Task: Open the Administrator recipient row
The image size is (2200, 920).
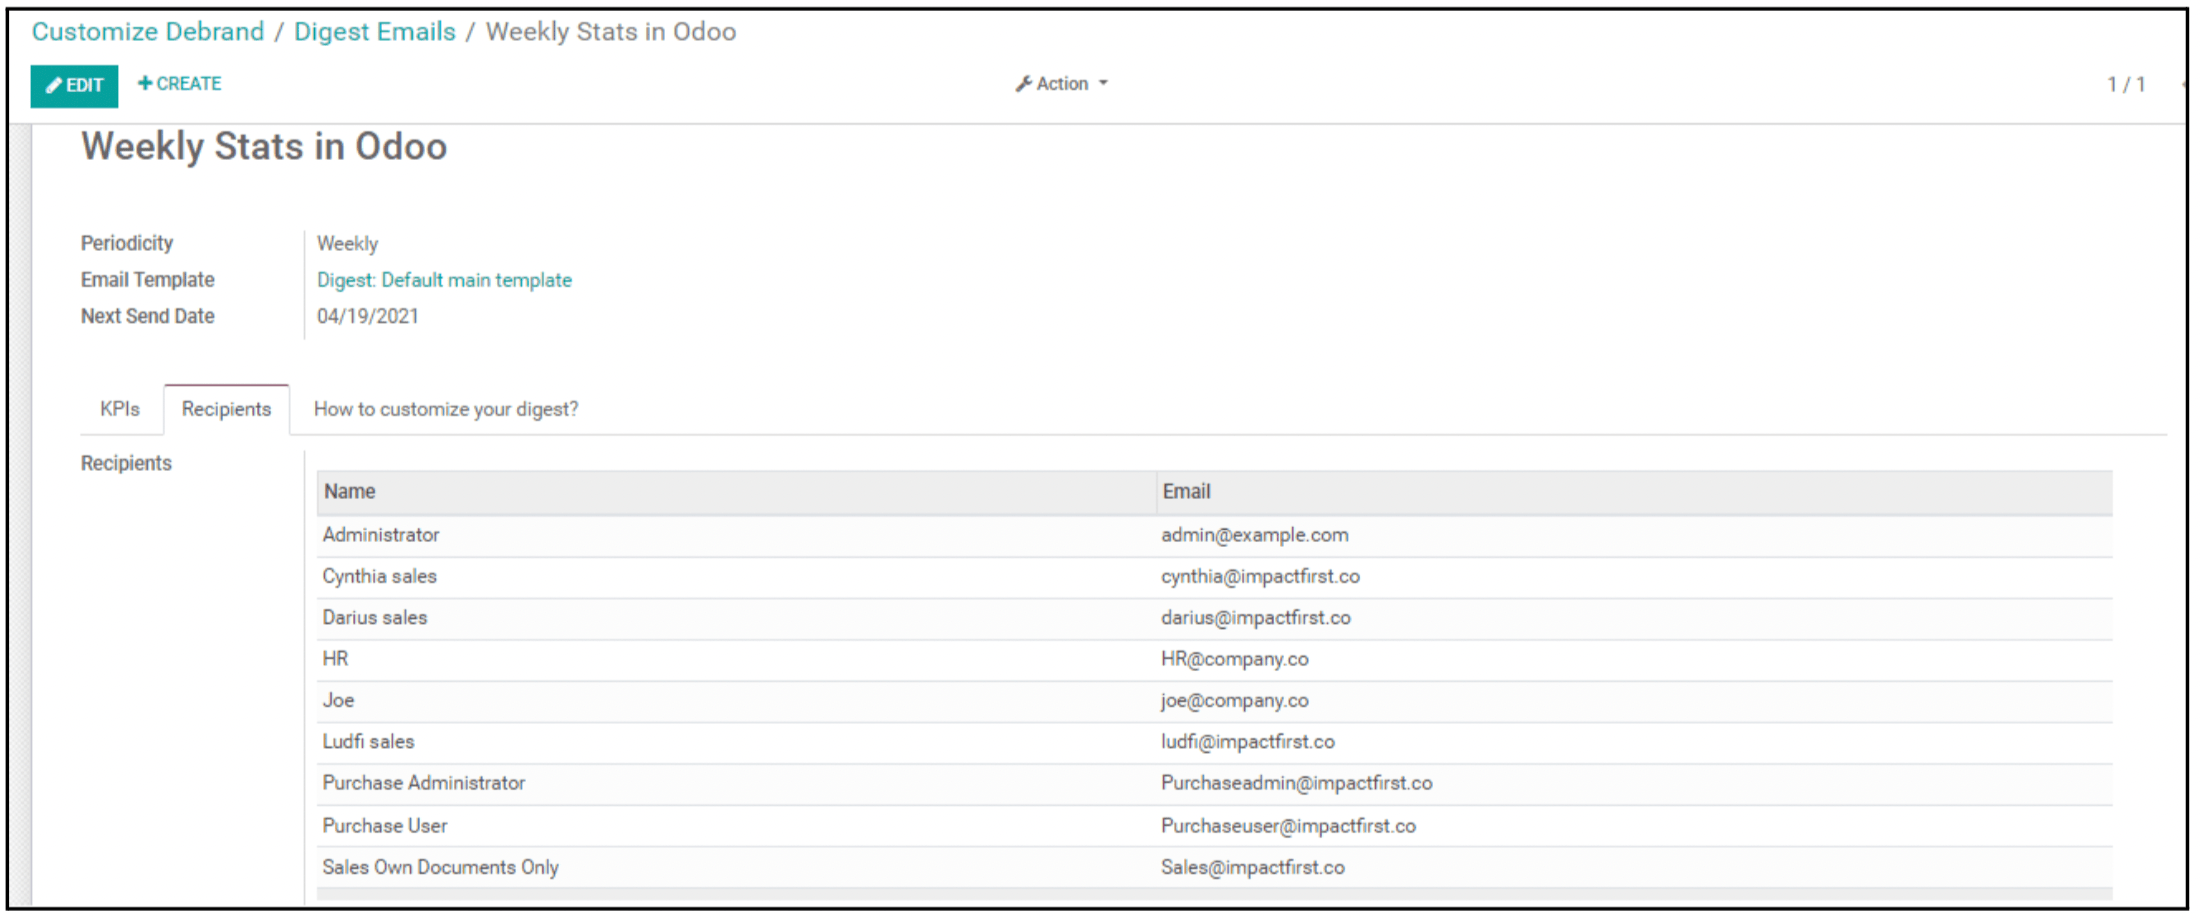Action: coord(381,535)
